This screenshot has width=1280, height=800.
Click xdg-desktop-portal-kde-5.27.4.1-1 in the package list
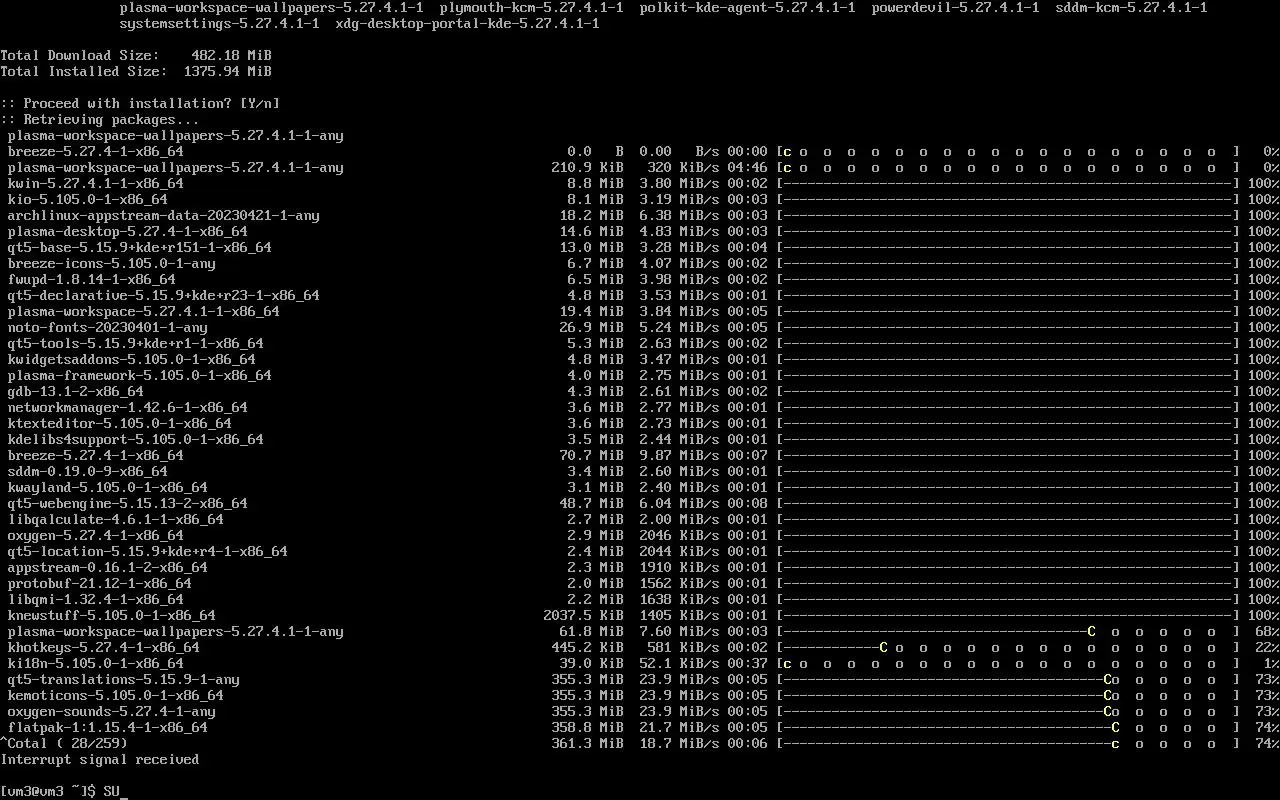[x=468, y=24]
